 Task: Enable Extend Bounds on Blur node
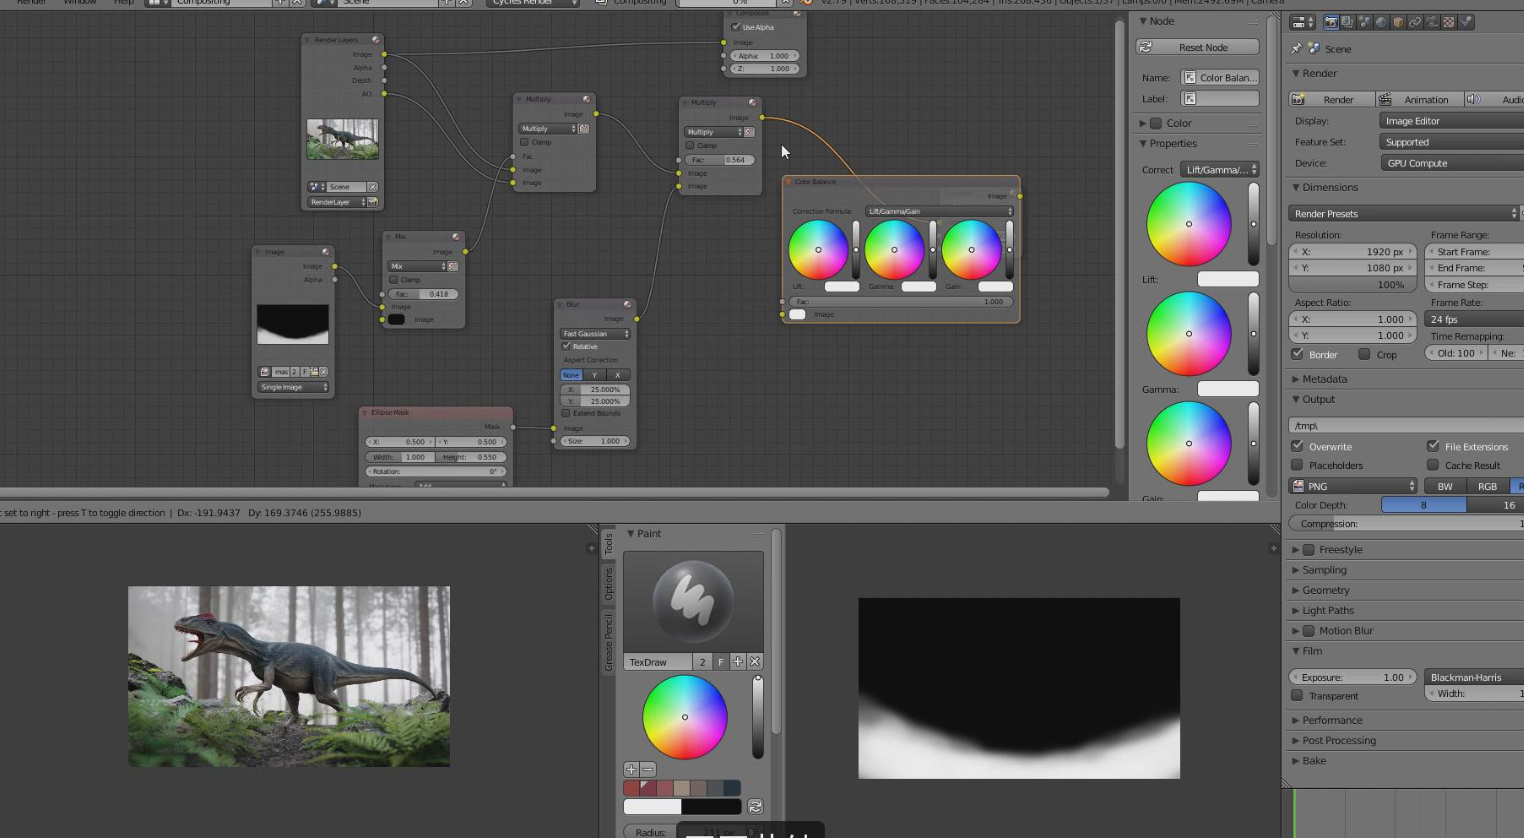point(566,413)
